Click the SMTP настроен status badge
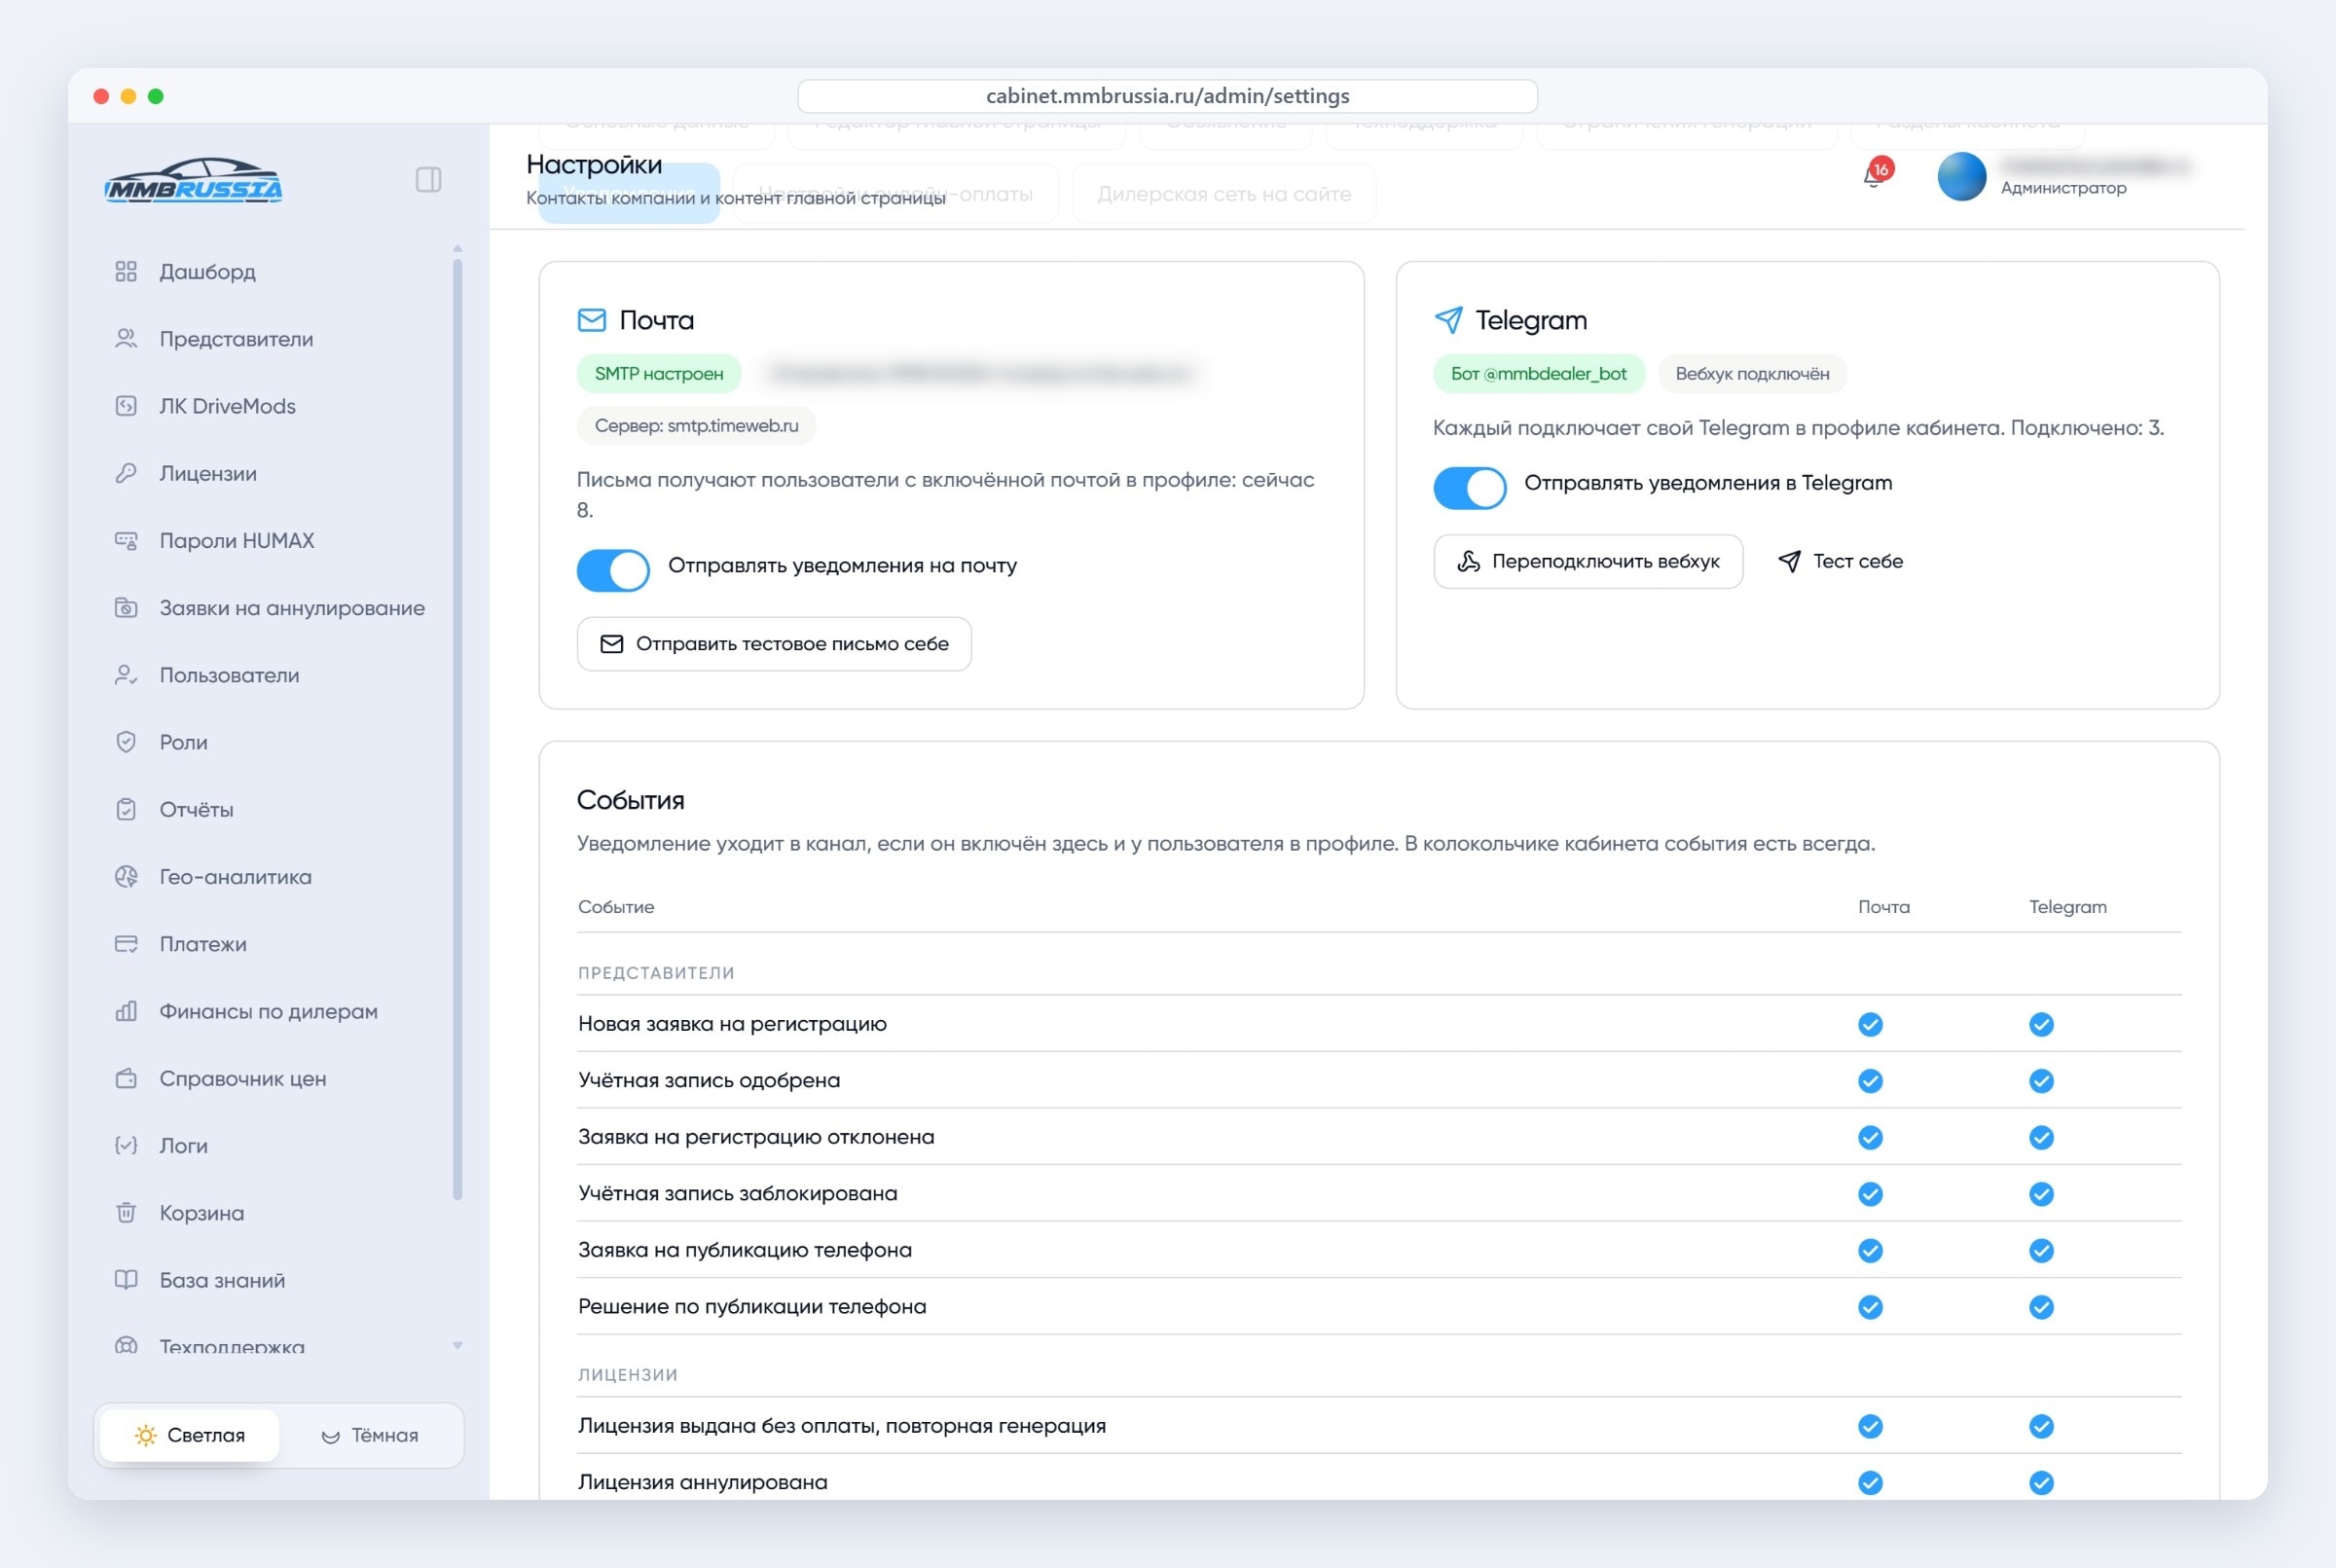The image size is (2336, 1568). tap(659, 374)
